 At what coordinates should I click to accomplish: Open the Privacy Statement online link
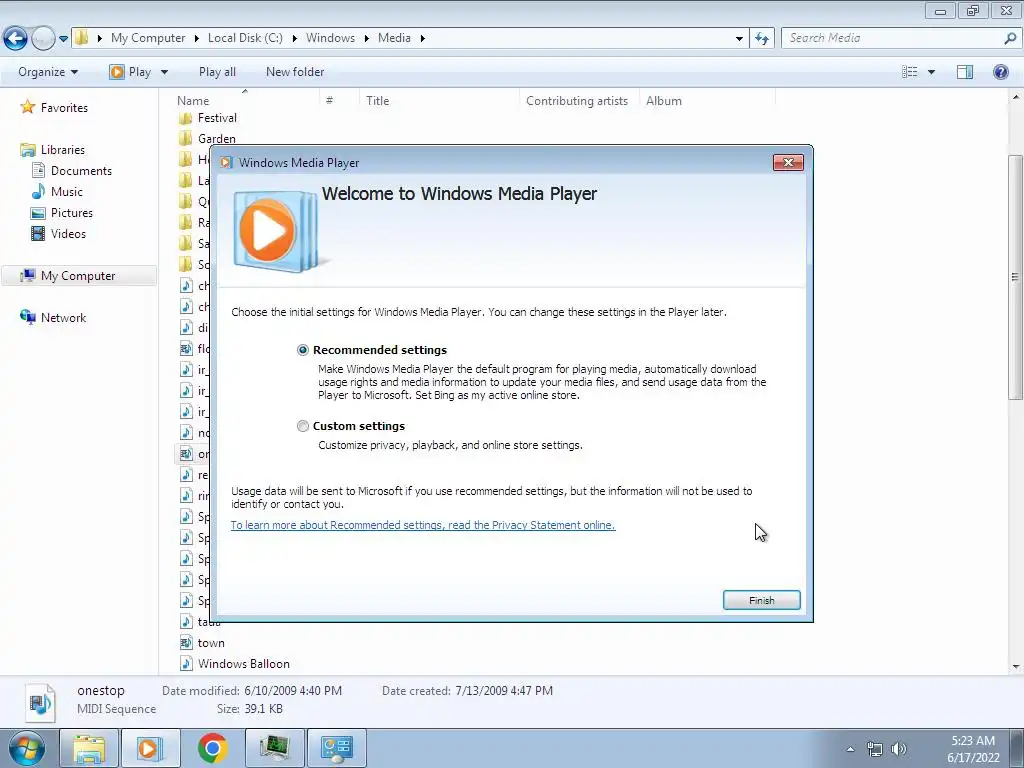tap(423, 525)
